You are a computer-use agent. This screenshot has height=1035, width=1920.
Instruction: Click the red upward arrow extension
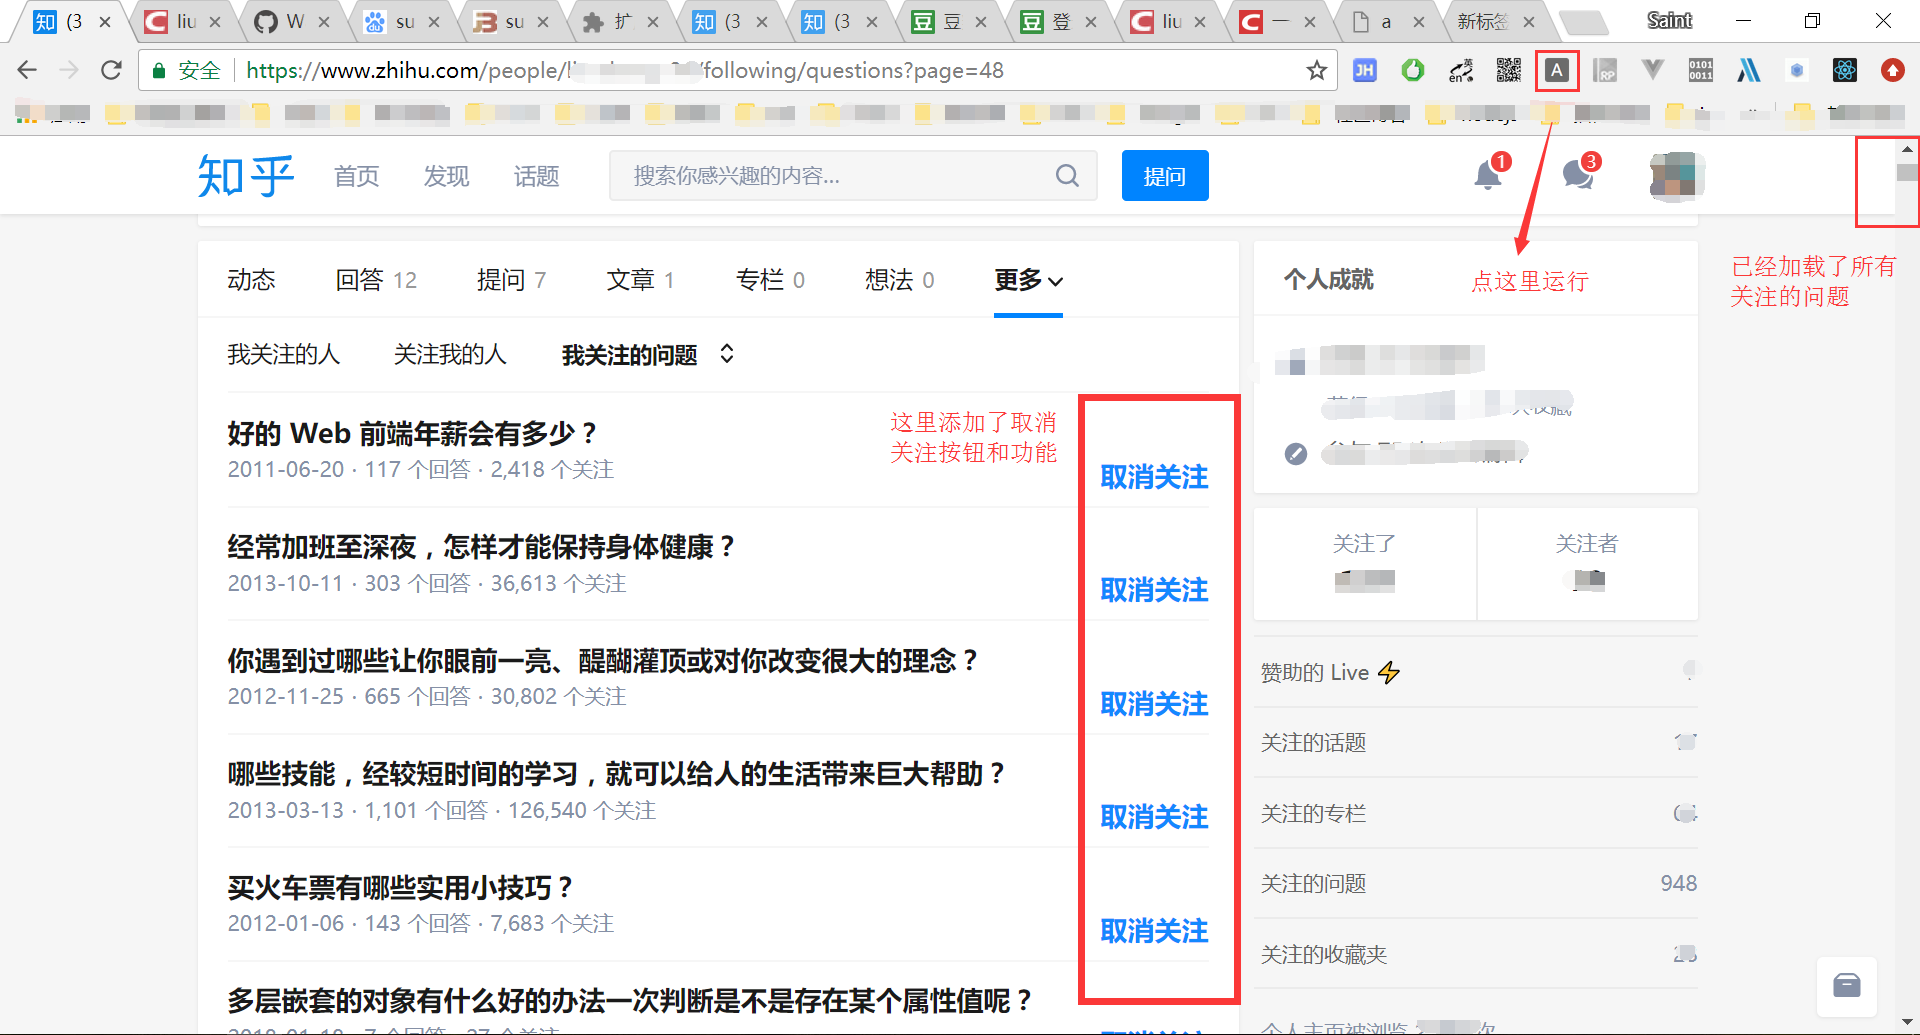pyautogui.click(x=1893, y=70)
